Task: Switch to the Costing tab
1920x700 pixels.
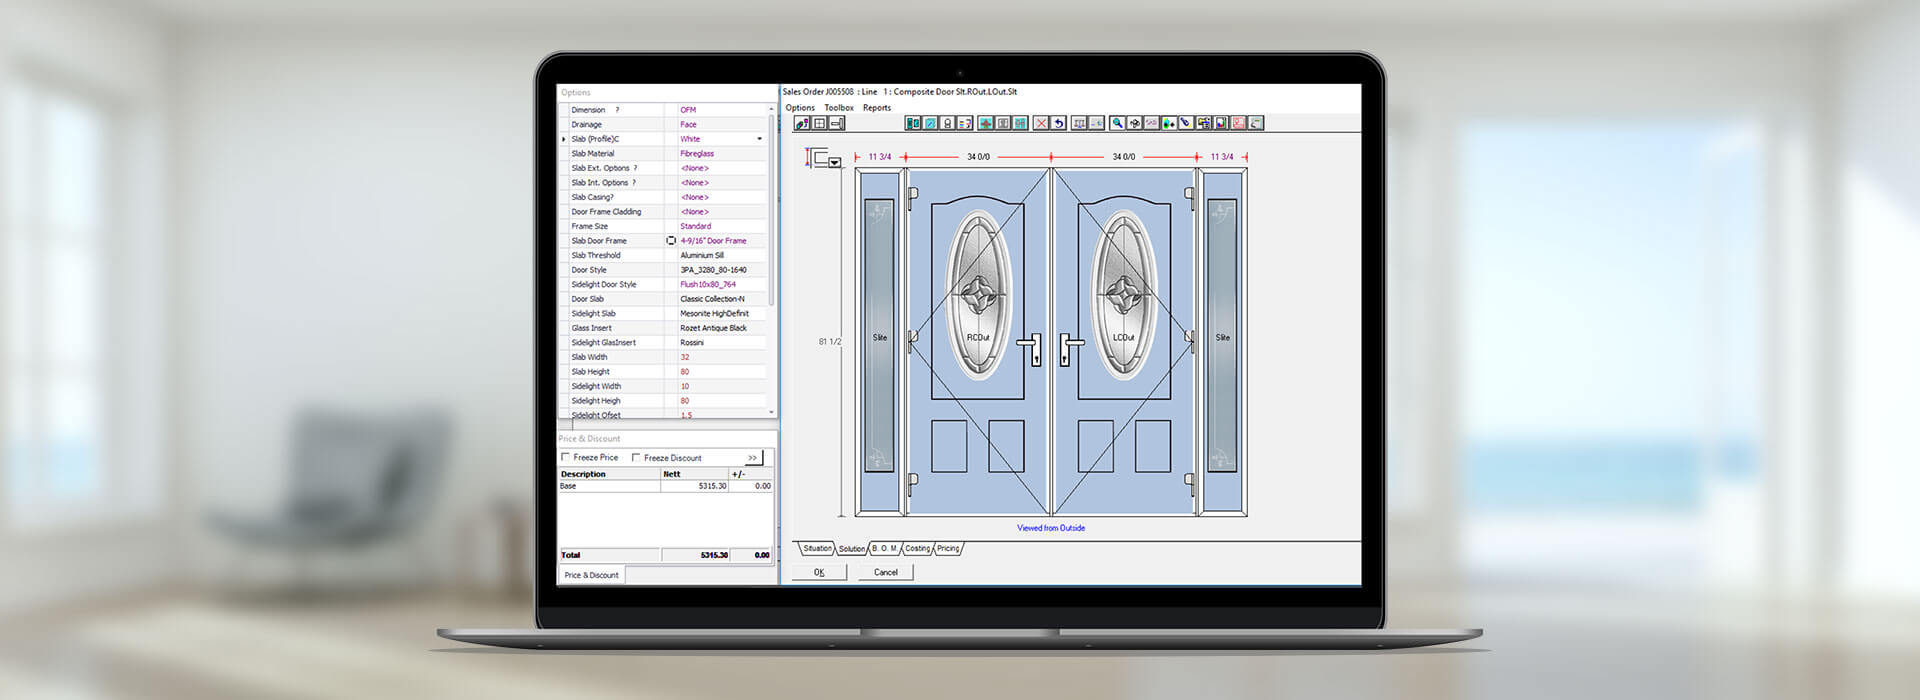Action: coord(917,549)
